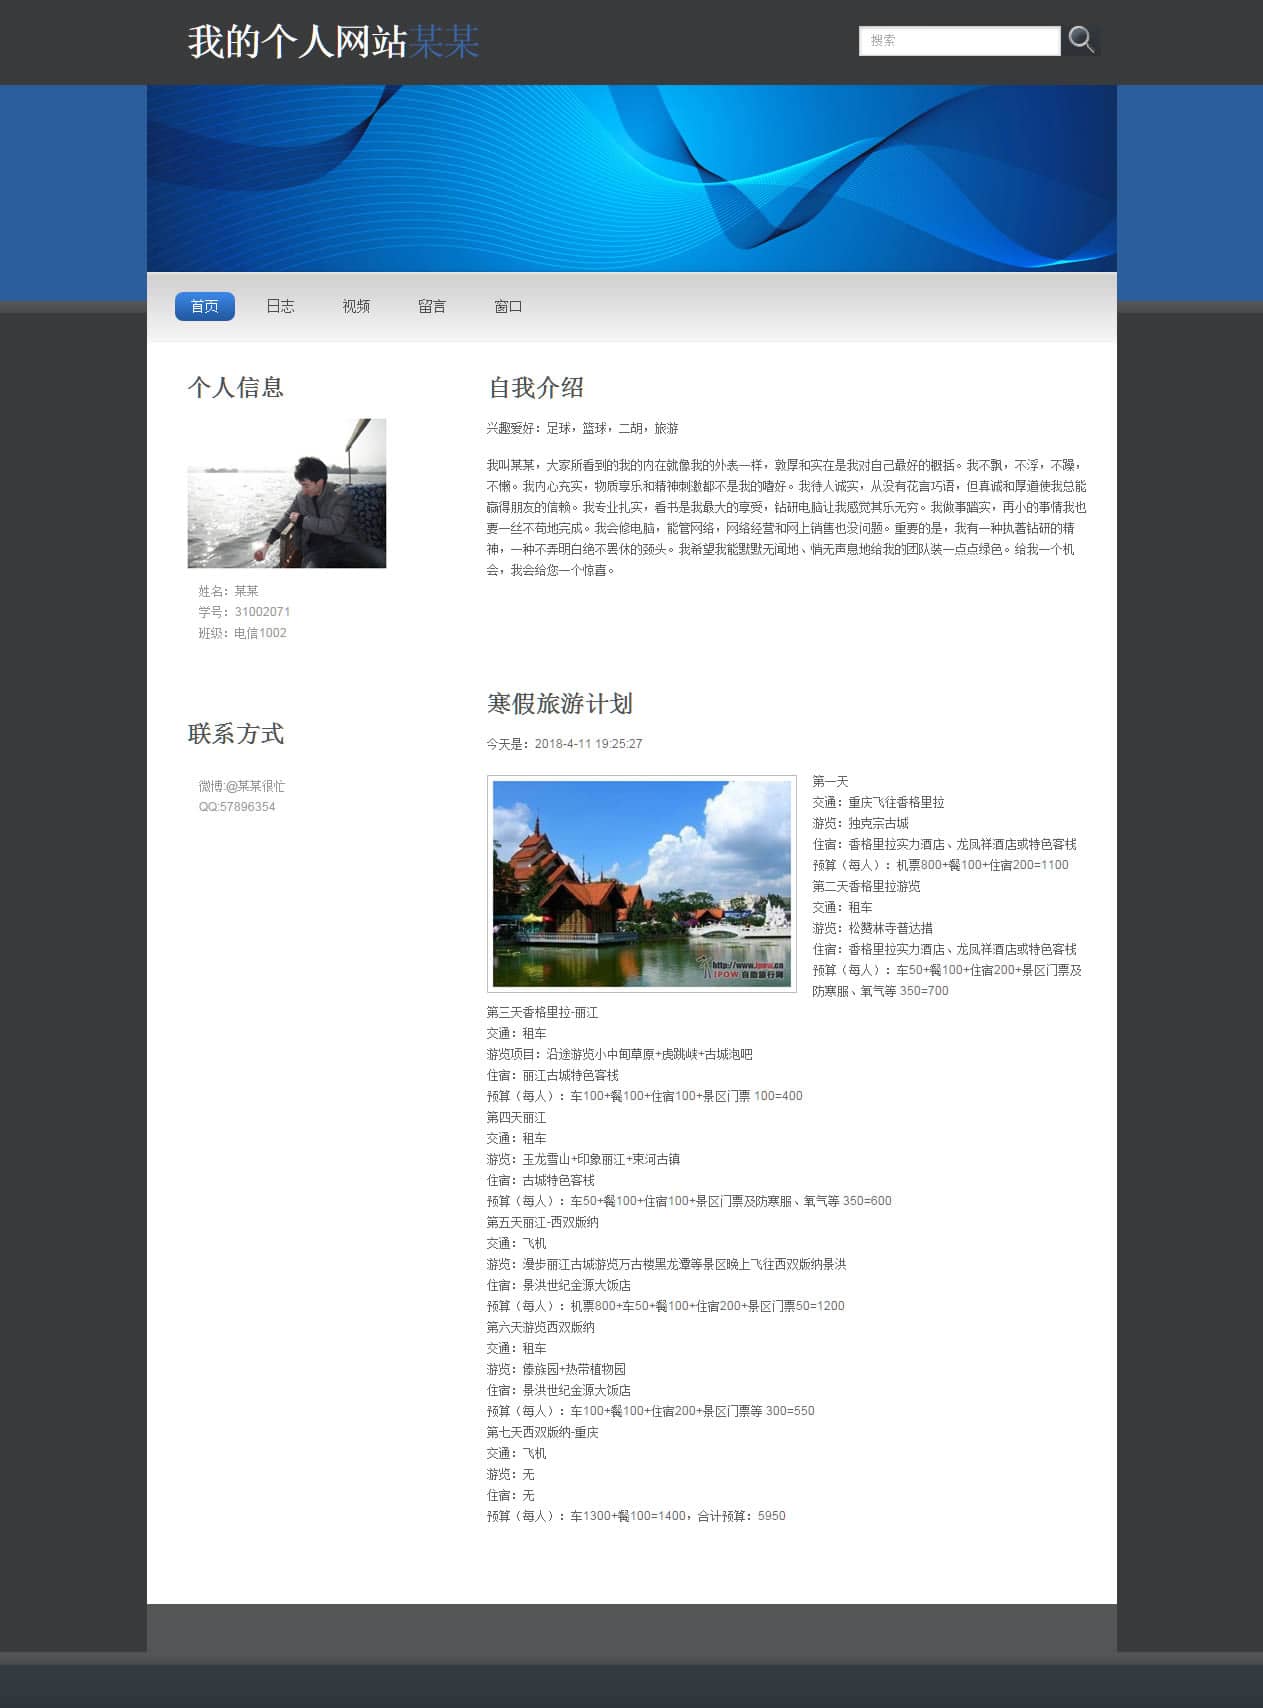Click the 联系方式 sidebar heading
This screenshot has width=1263, height=1708.
click(x=236, y=733)
